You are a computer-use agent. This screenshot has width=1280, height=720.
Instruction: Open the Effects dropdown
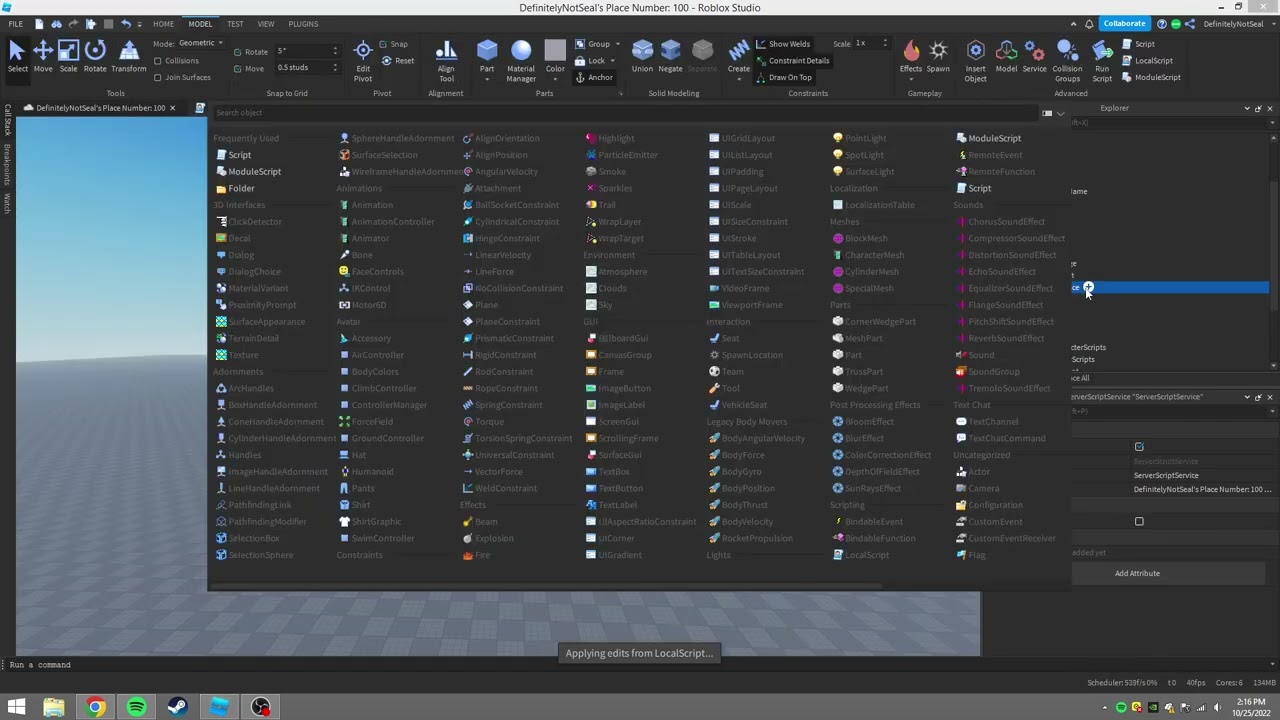coord(911,79)
